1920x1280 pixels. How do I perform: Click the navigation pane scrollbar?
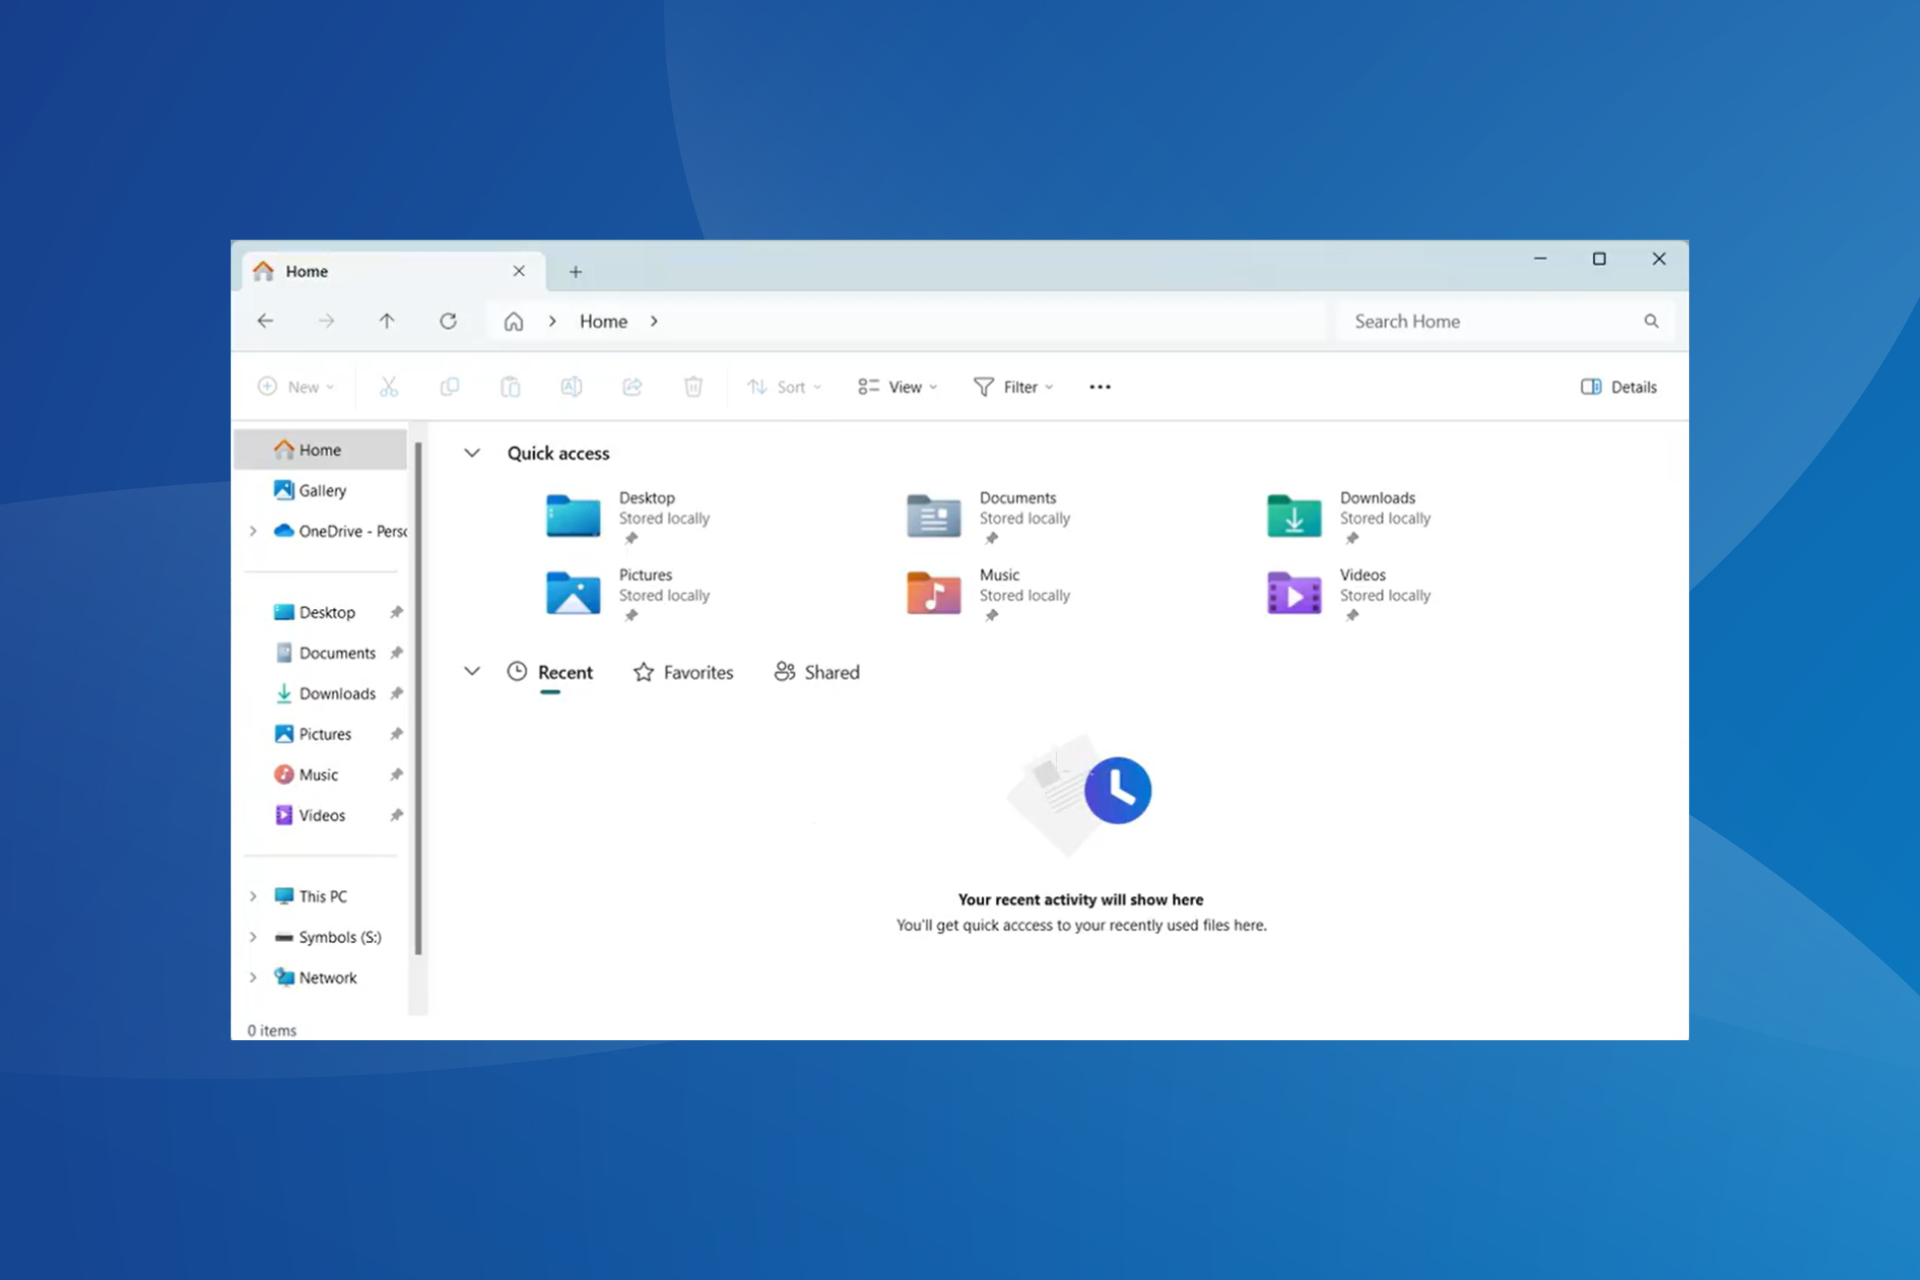[x=418, y=698]
